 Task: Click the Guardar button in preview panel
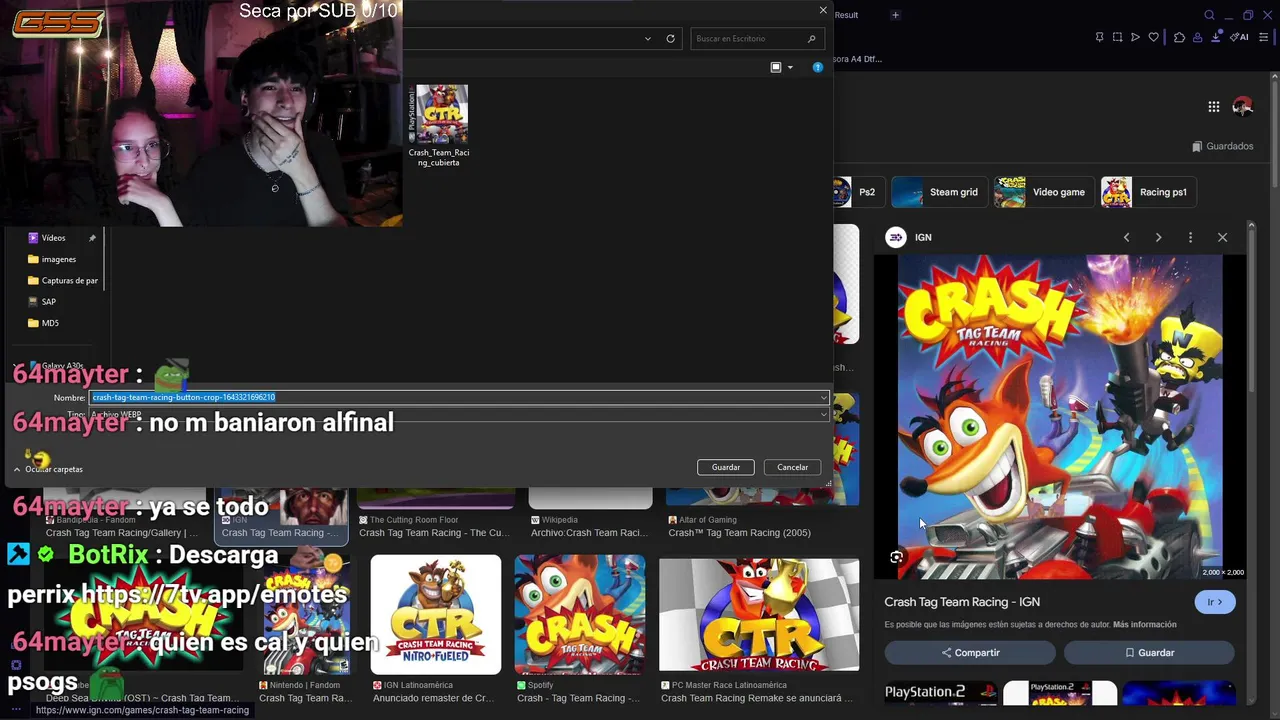click(1149, 653)
